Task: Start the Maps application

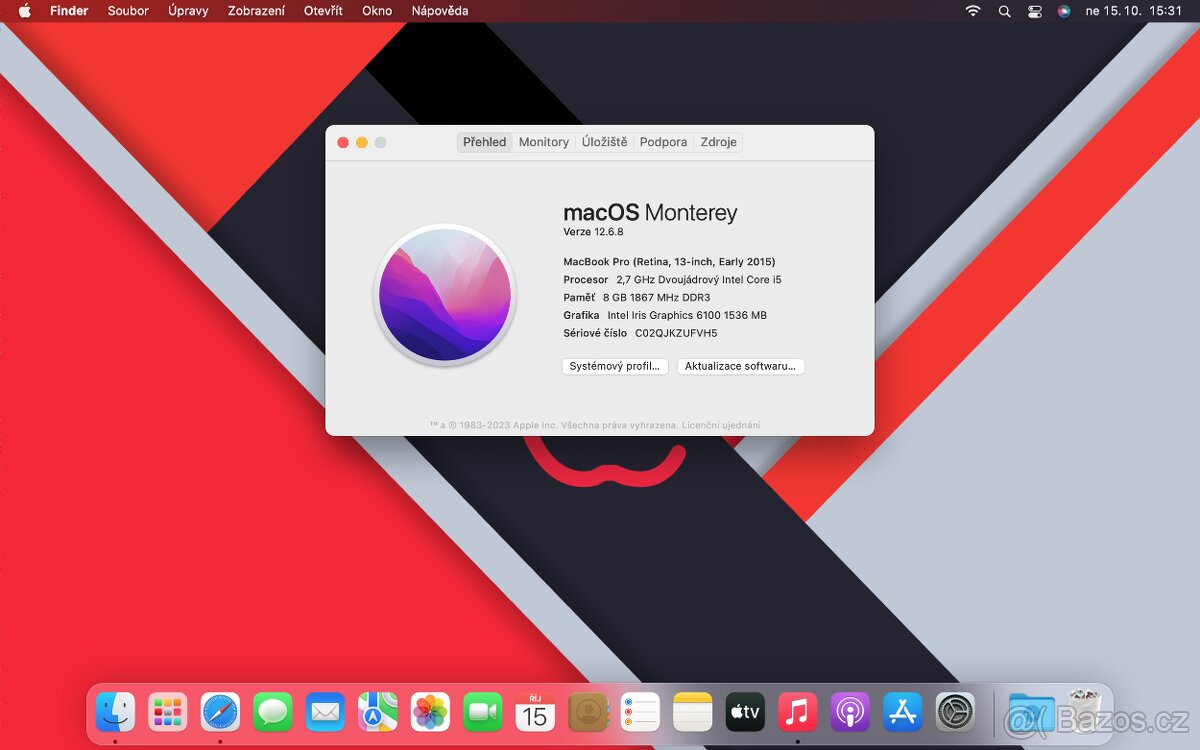Action: 377,712
